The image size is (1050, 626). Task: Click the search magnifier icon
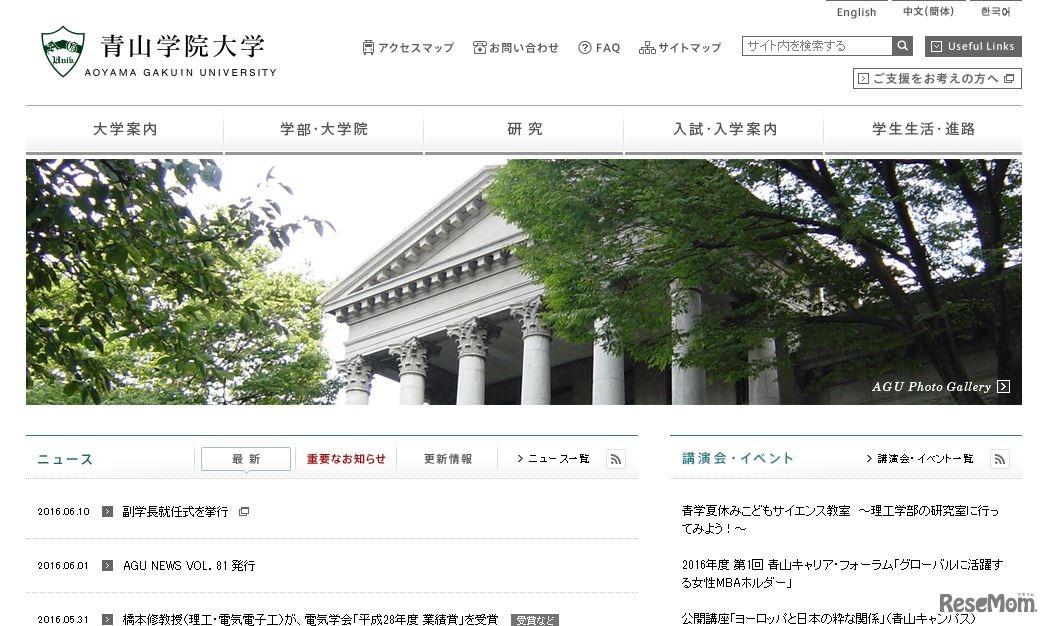(902, 45)
